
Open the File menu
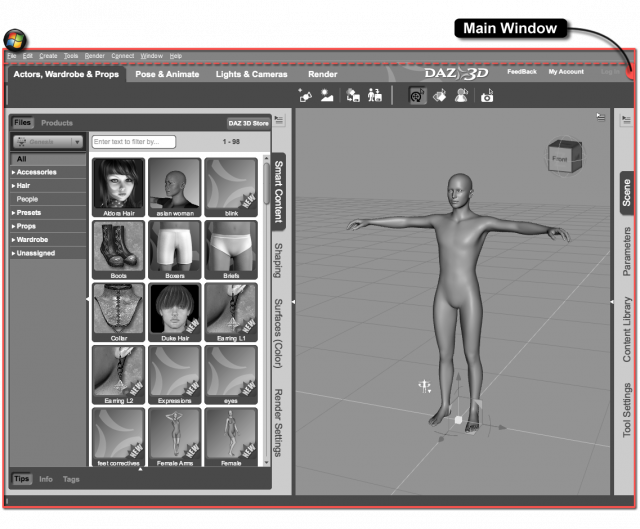coord(11,56)
